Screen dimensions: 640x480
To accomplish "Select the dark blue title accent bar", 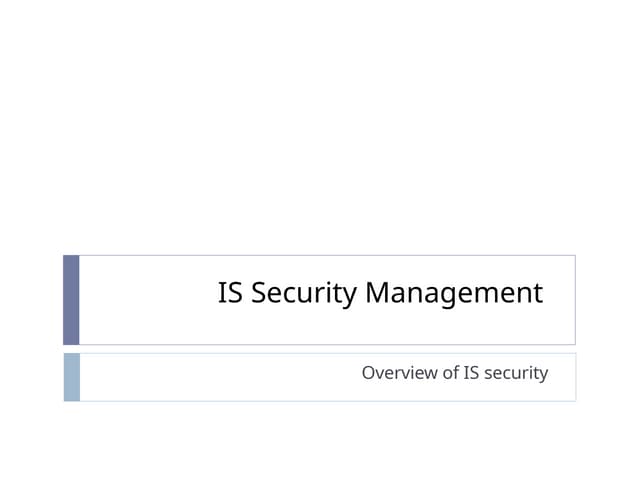I will click(71, 299).
